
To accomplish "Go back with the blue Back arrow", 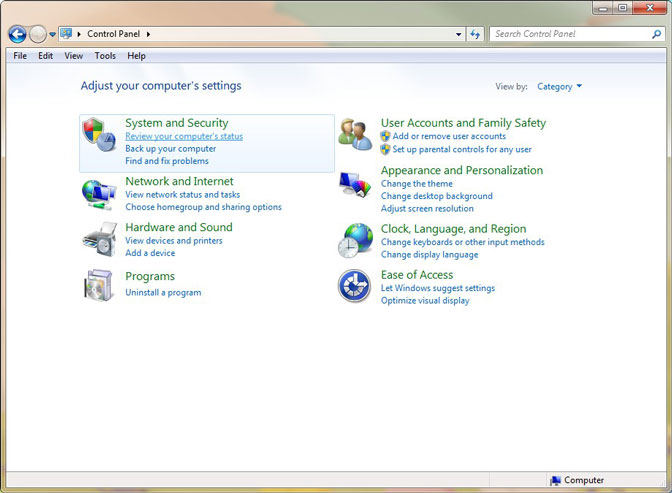I will 17,34.
